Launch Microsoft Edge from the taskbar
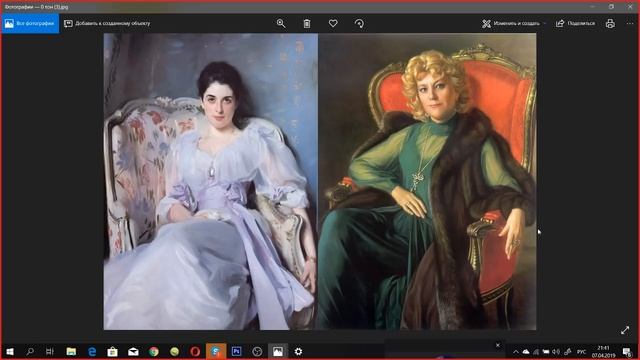The width and height of the screenshot is (640, 360). (x=92, y=351)
